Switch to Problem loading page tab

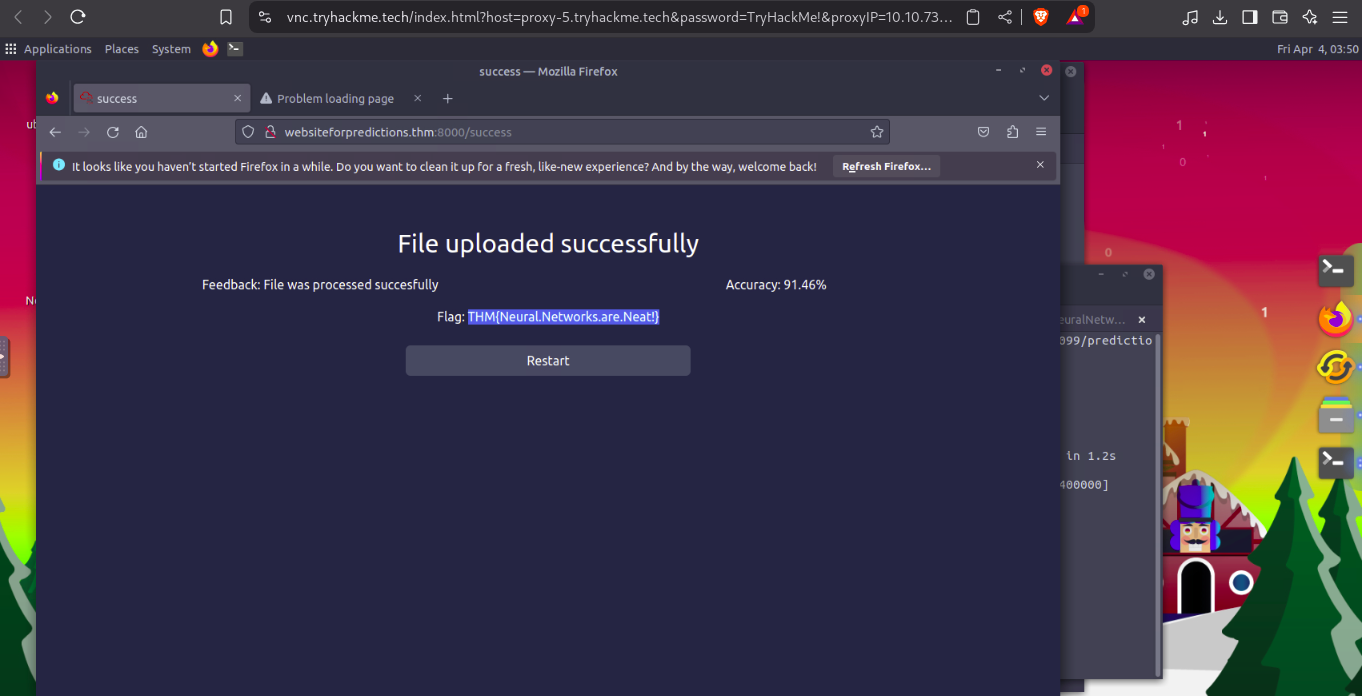point(335,99)
